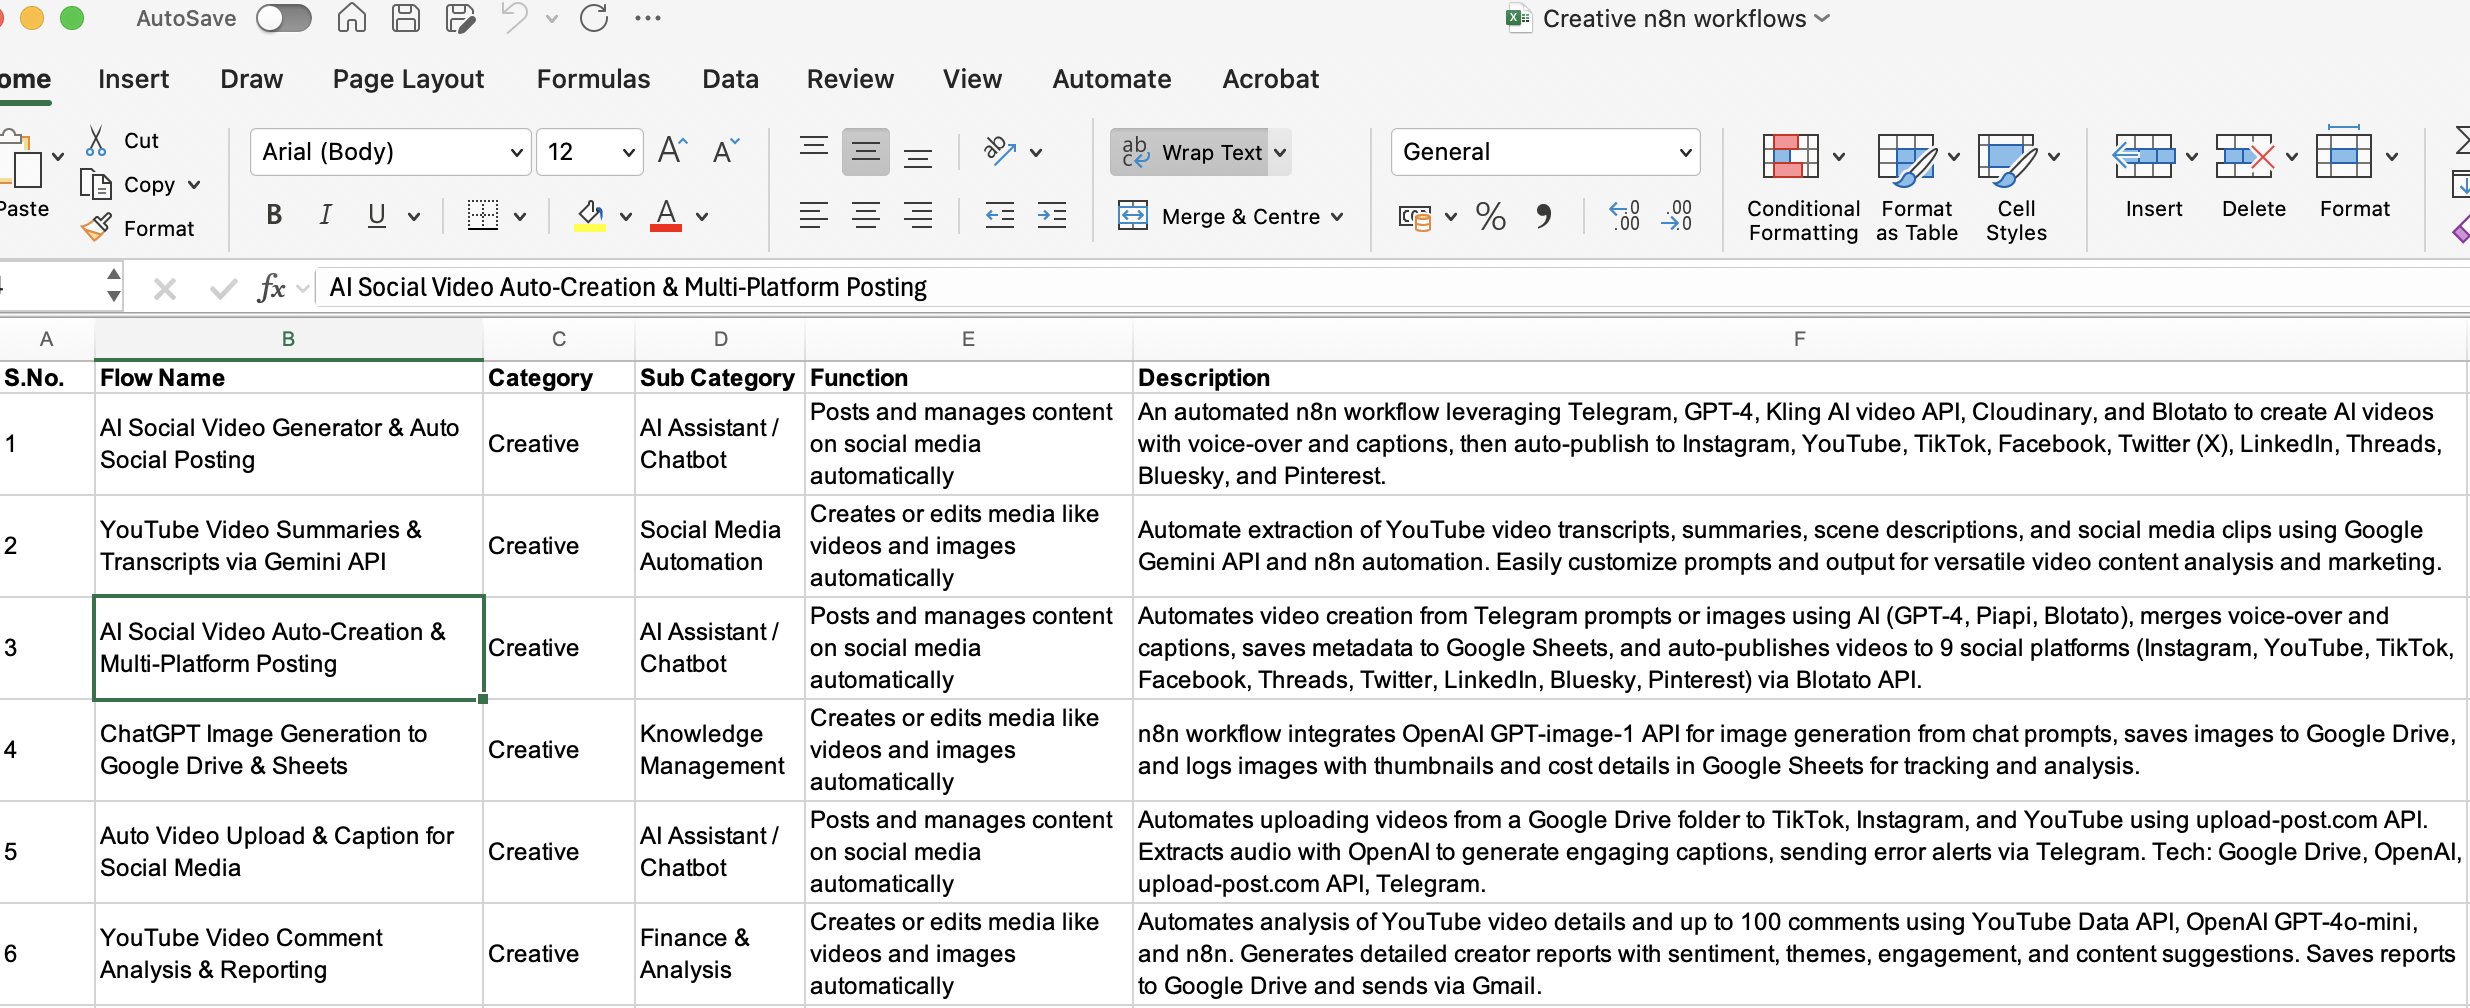Click the Acrobat tab
Screen dimensions: 2470x1008
point(1270,79)
